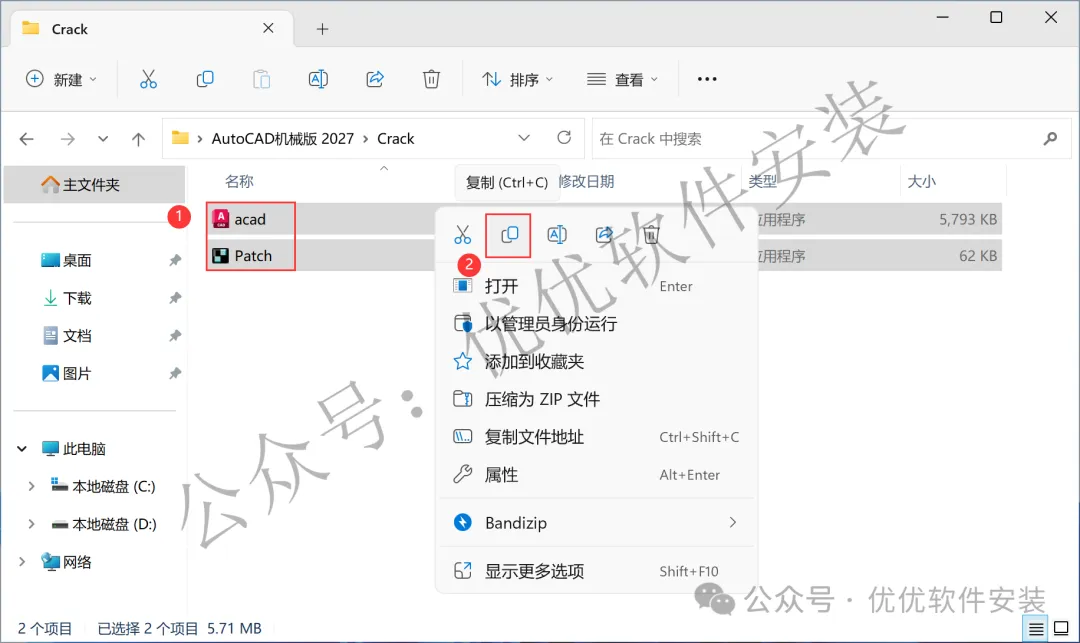The width and height of the screenshot is (1080, 643).
Task: Open the three-dot more options menu
Action: pyautogui.click(x=707, y=79)
